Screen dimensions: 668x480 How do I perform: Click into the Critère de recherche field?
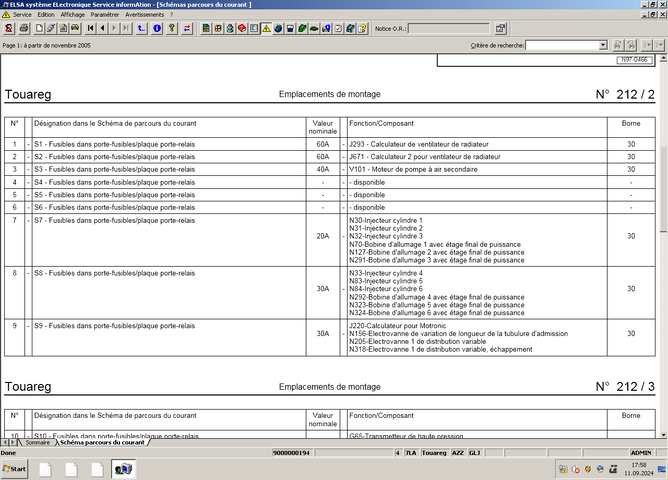tap(562, 45)
